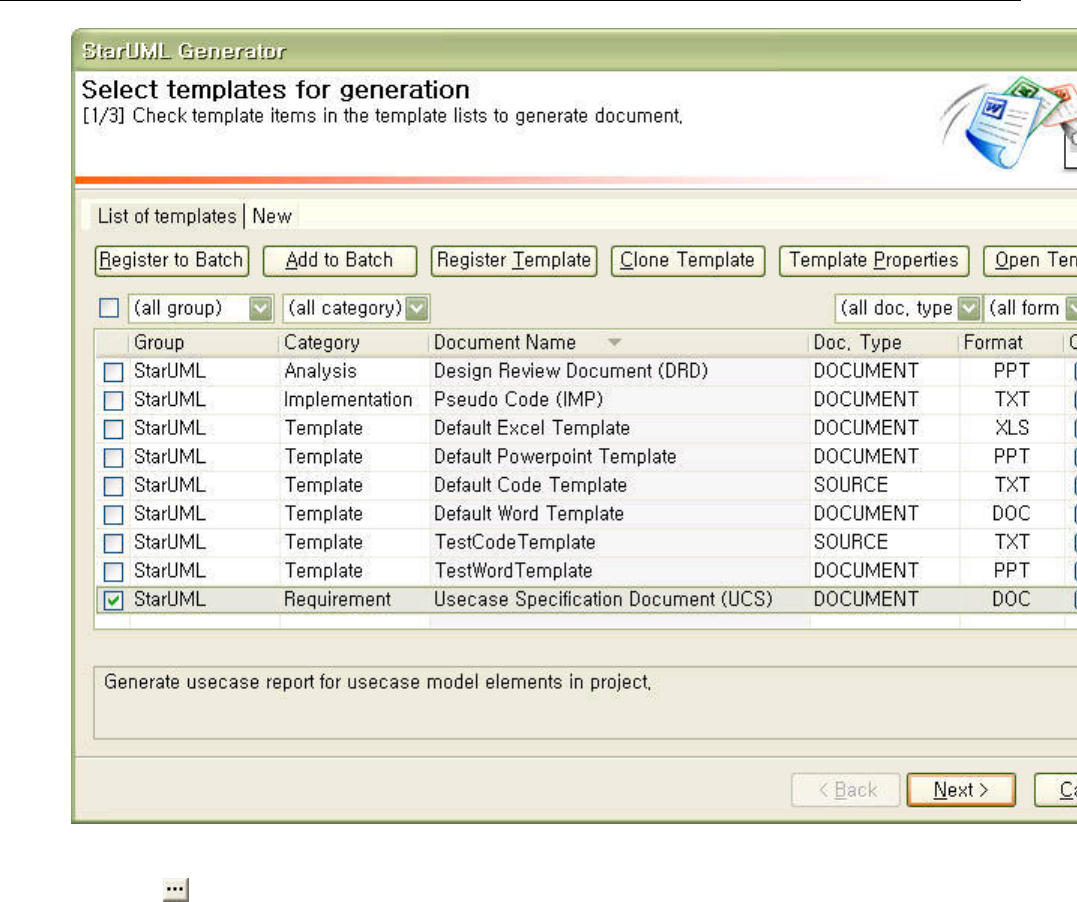
Task: Click SOURCE in the Default Code Template row
Action: pos(851,485)
